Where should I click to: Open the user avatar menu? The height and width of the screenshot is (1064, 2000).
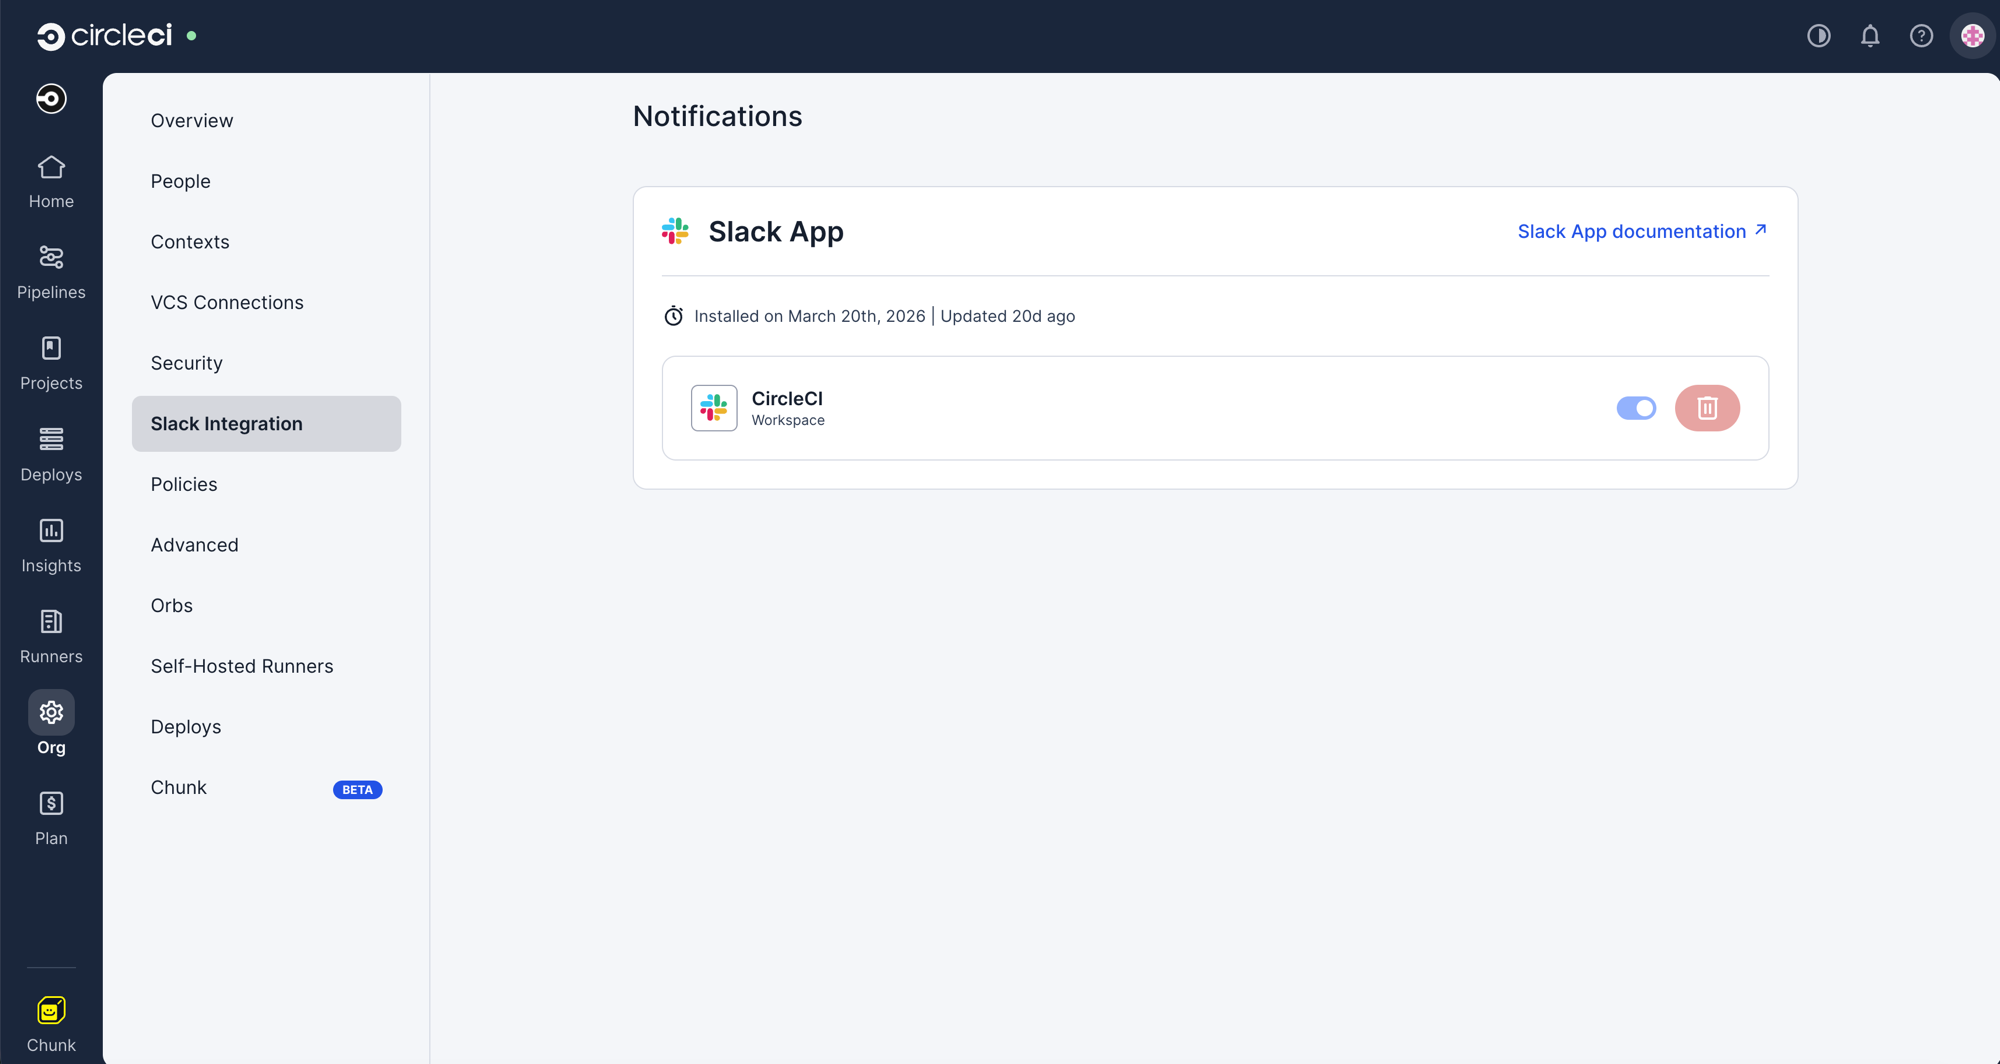pyautogui.click(x=1973, y=36)
